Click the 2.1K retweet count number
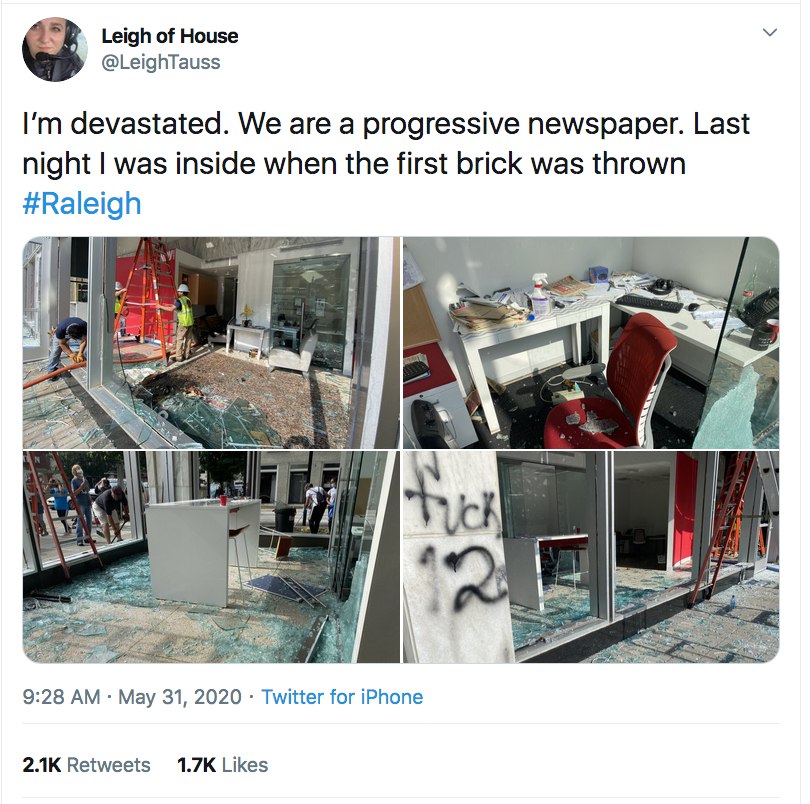Viewport: 810px width, 804px height. click(42, 765)
